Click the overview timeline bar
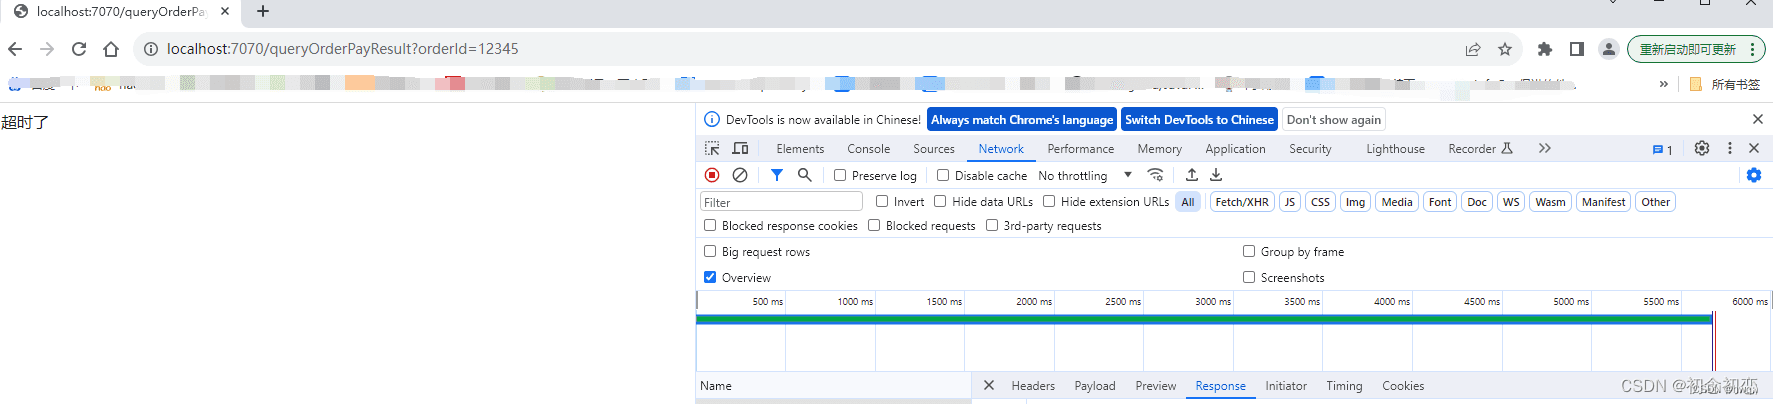Image resolution: width=1773 pixels, height=404 pixels. pos(1204,319)
